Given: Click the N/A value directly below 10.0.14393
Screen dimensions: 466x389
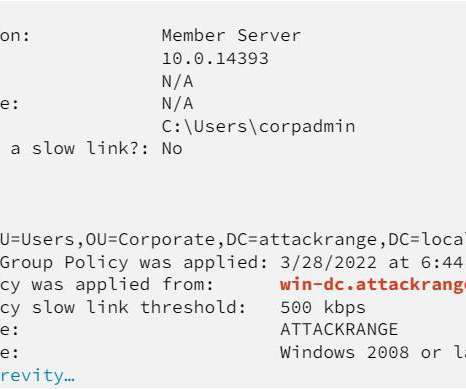Looking at the screenshot, I should (177, 81).
